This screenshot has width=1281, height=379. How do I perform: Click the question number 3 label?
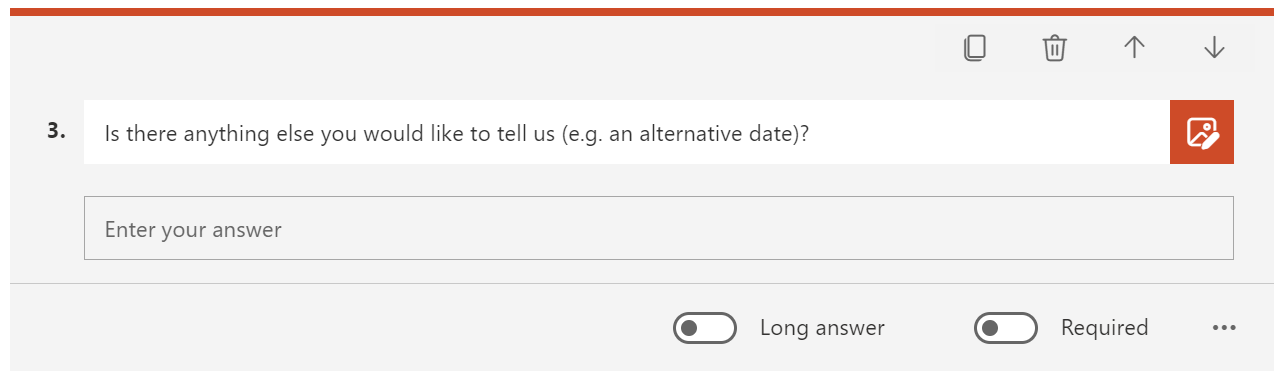tap(56, 130)
